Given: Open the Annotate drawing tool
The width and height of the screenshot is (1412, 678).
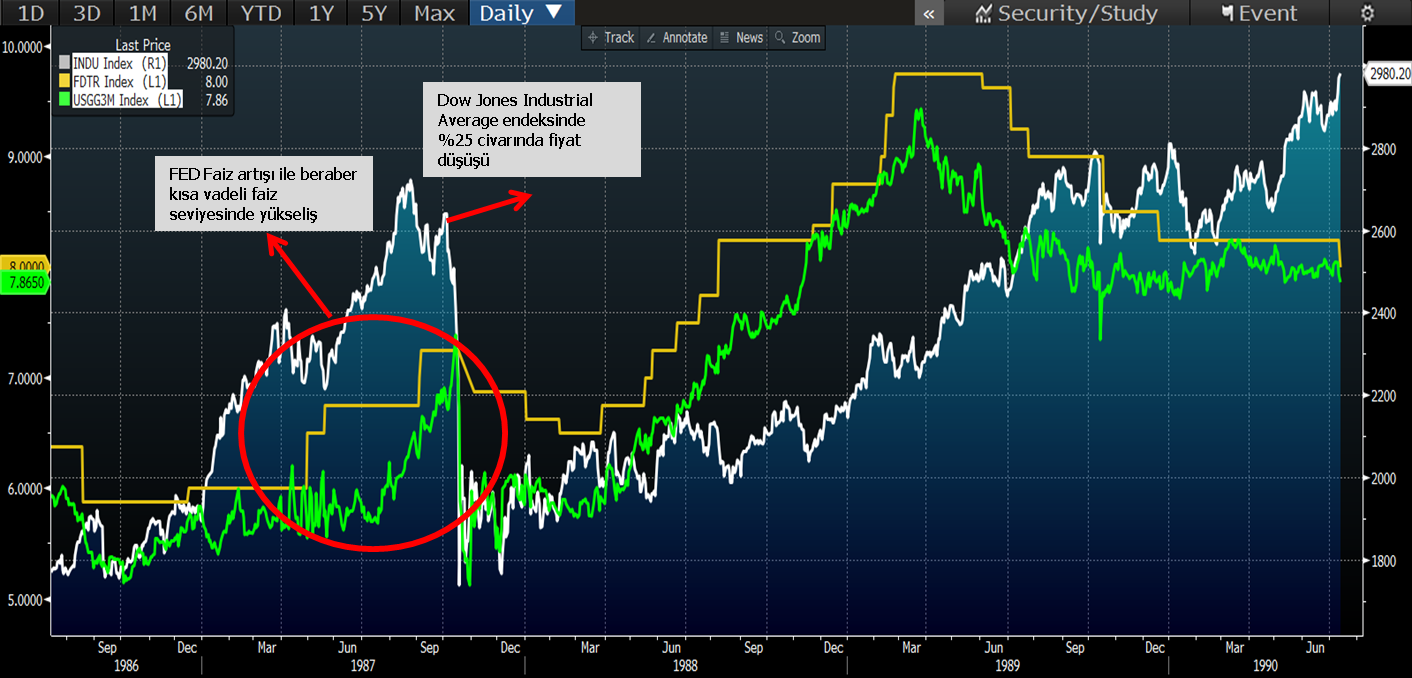Looking at the screenshot, I should [x=677, y=38].
